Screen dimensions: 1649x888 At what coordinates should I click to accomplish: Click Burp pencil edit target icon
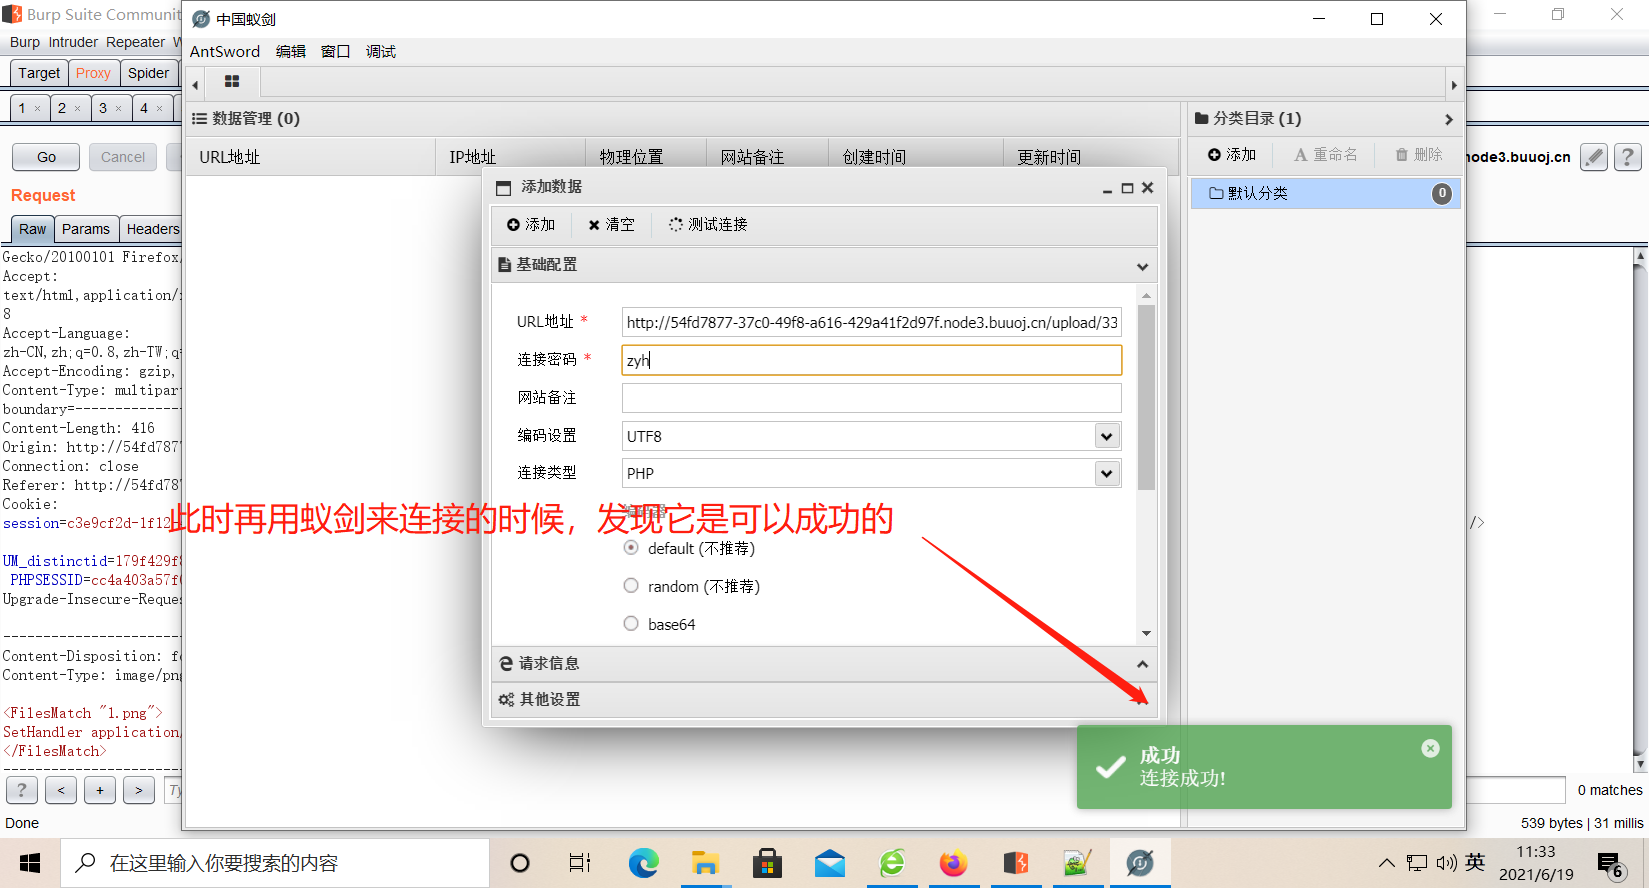click(1594, 157)
